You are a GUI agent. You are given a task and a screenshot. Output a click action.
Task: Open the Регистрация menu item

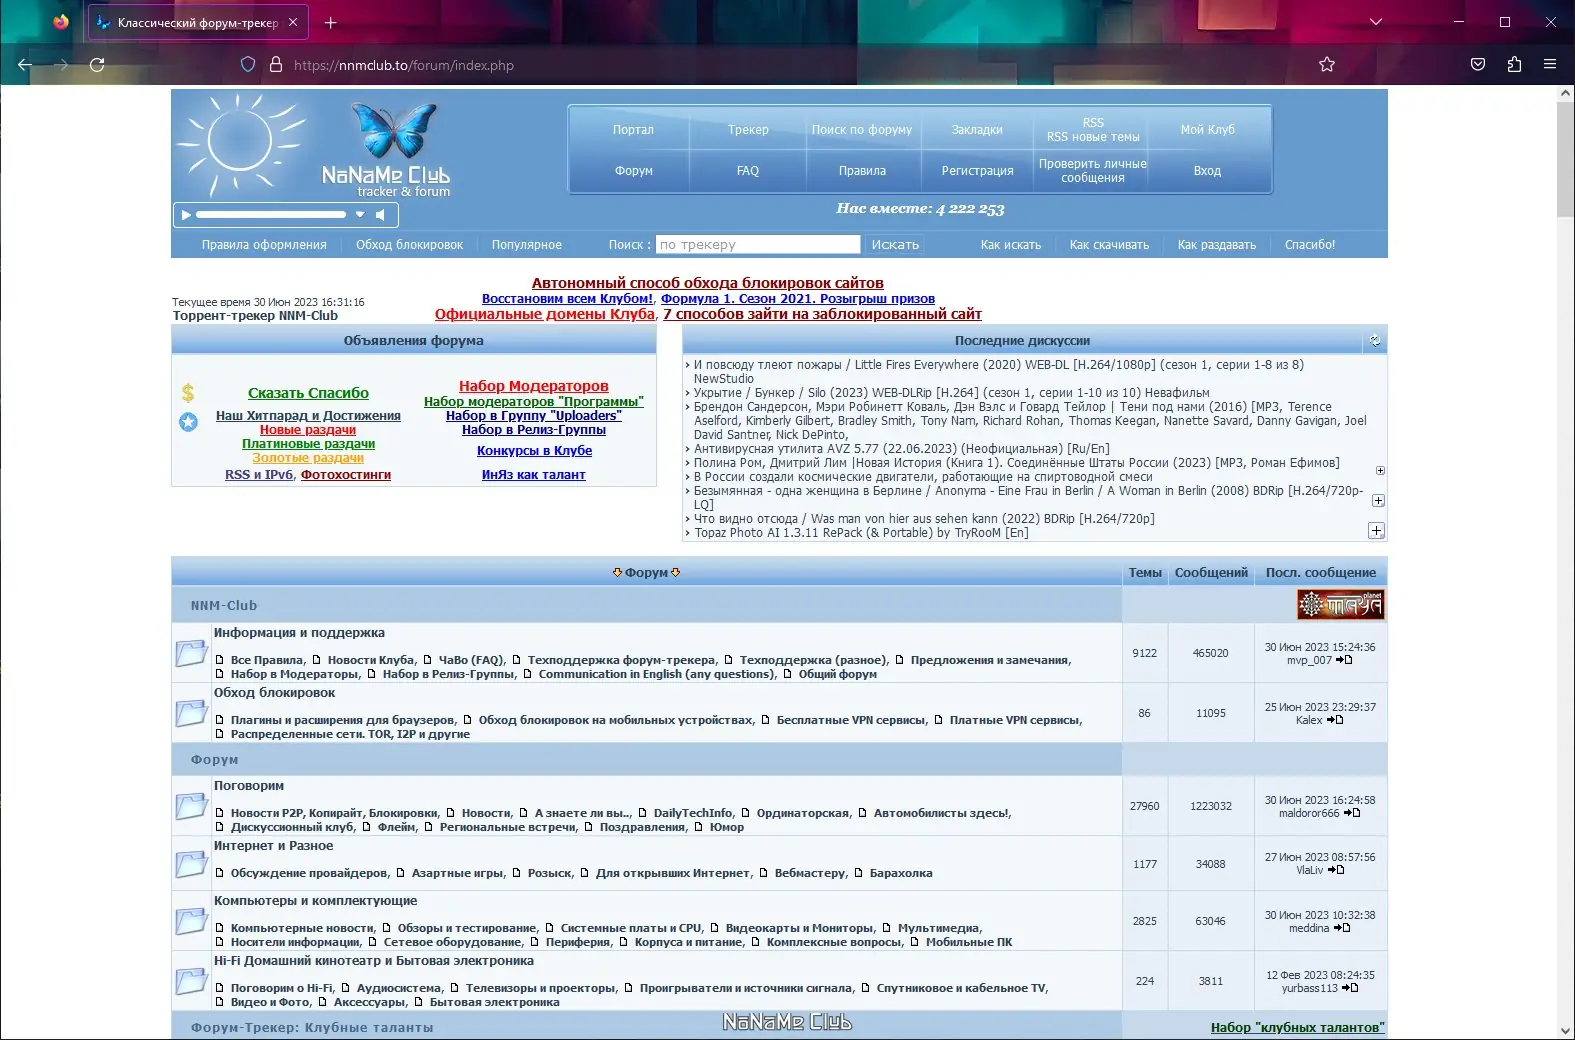(977, 171)
